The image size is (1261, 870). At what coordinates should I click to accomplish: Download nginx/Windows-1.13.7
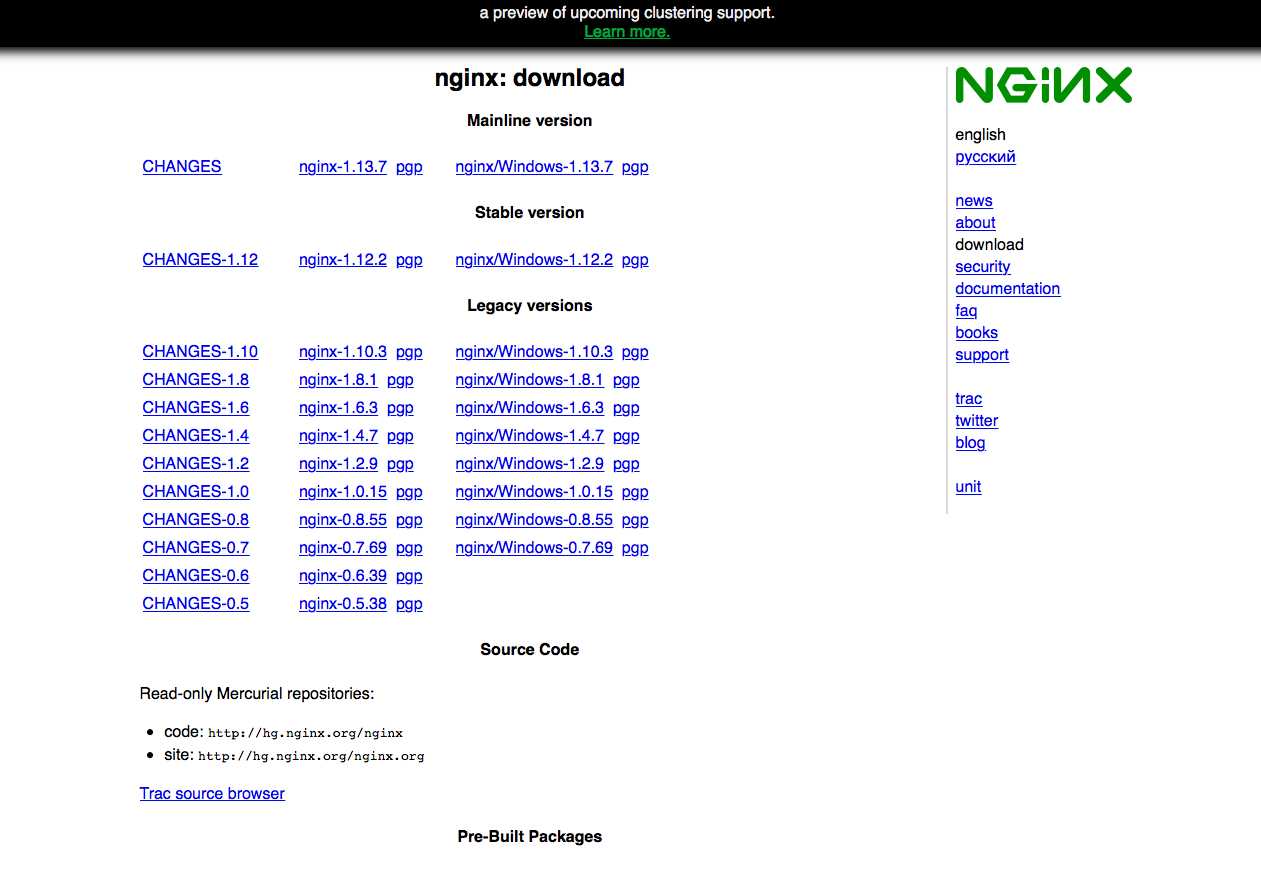click(534, 167)
